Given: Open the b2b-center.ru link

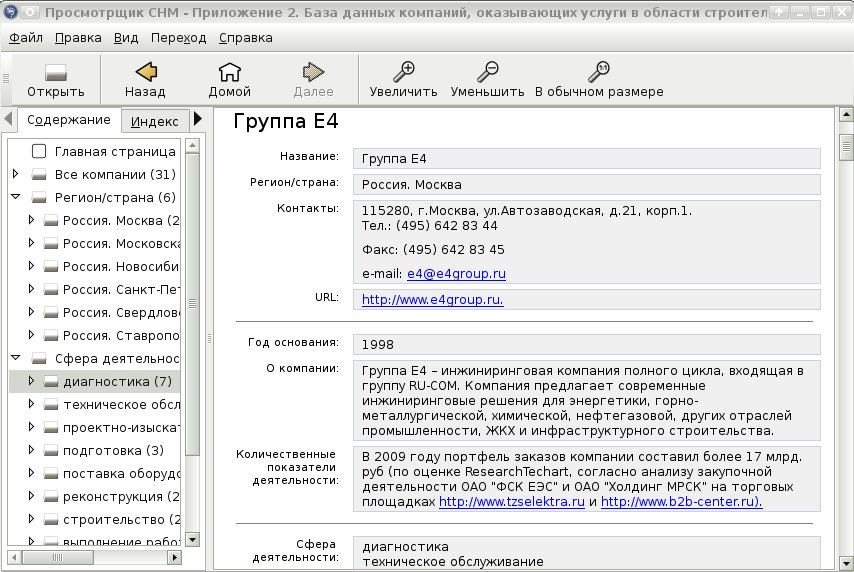Looking at the screenshot, I should pyautogui.click(x=681, y=501).
